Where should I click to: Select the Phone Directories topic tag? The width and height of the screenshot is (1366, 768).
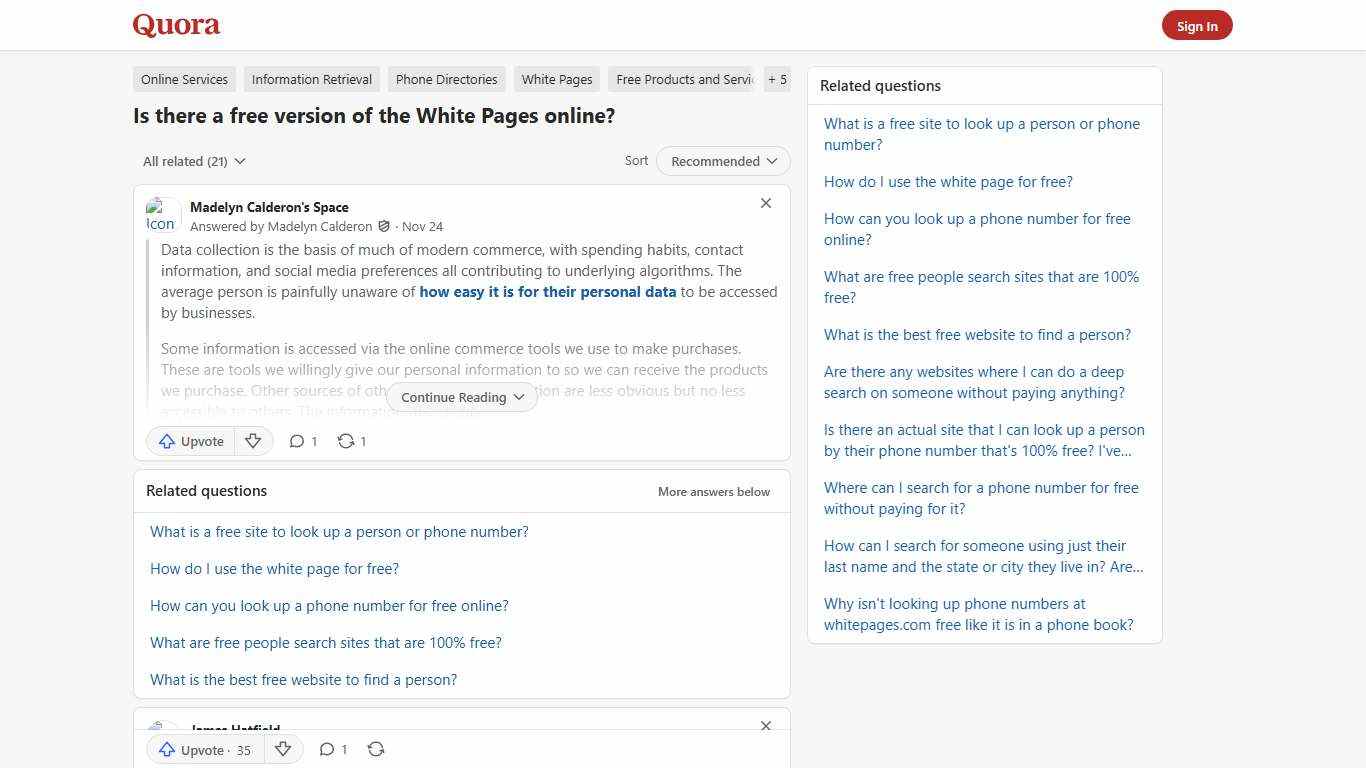click(446, 79)
